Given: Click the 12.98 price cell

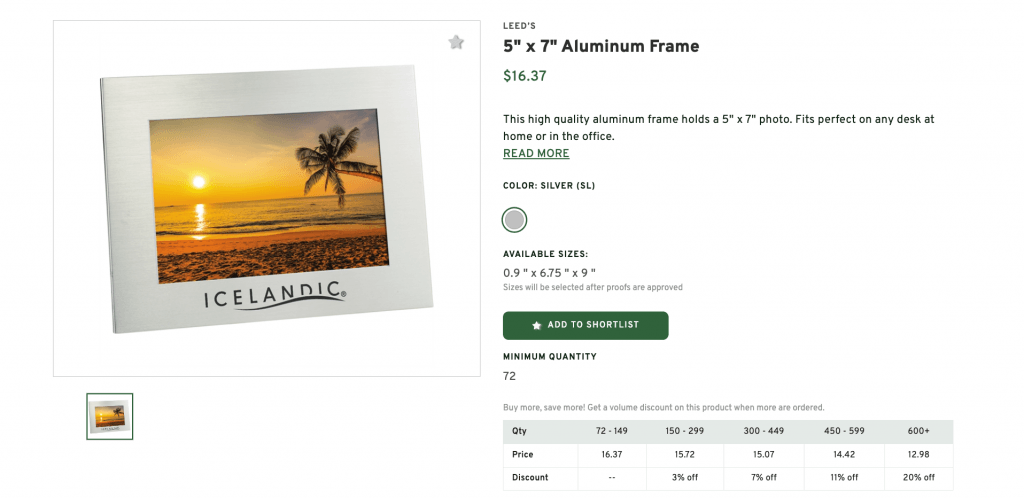Looking at the screenshot, I should click(x=918, y=454).
